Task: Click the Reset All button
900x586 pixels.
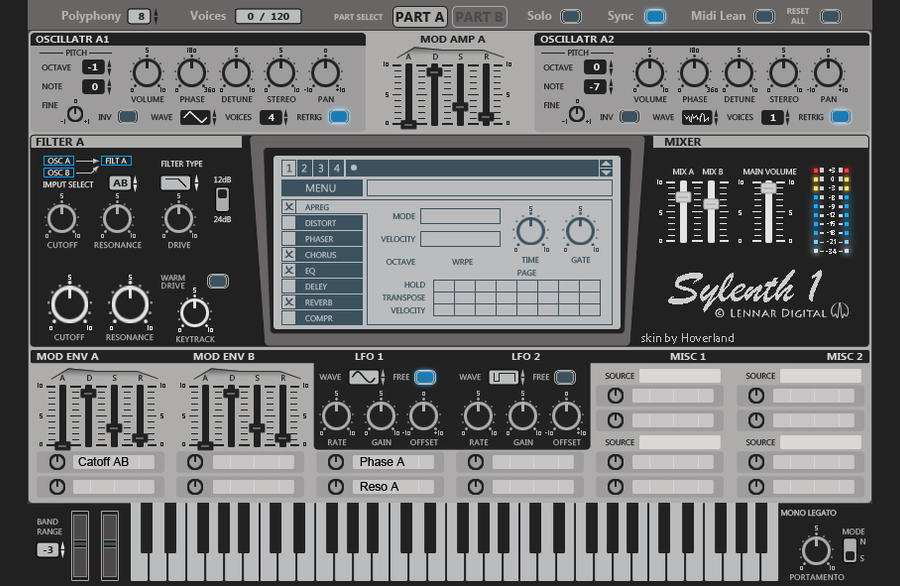Action: [x=831, y=16]
